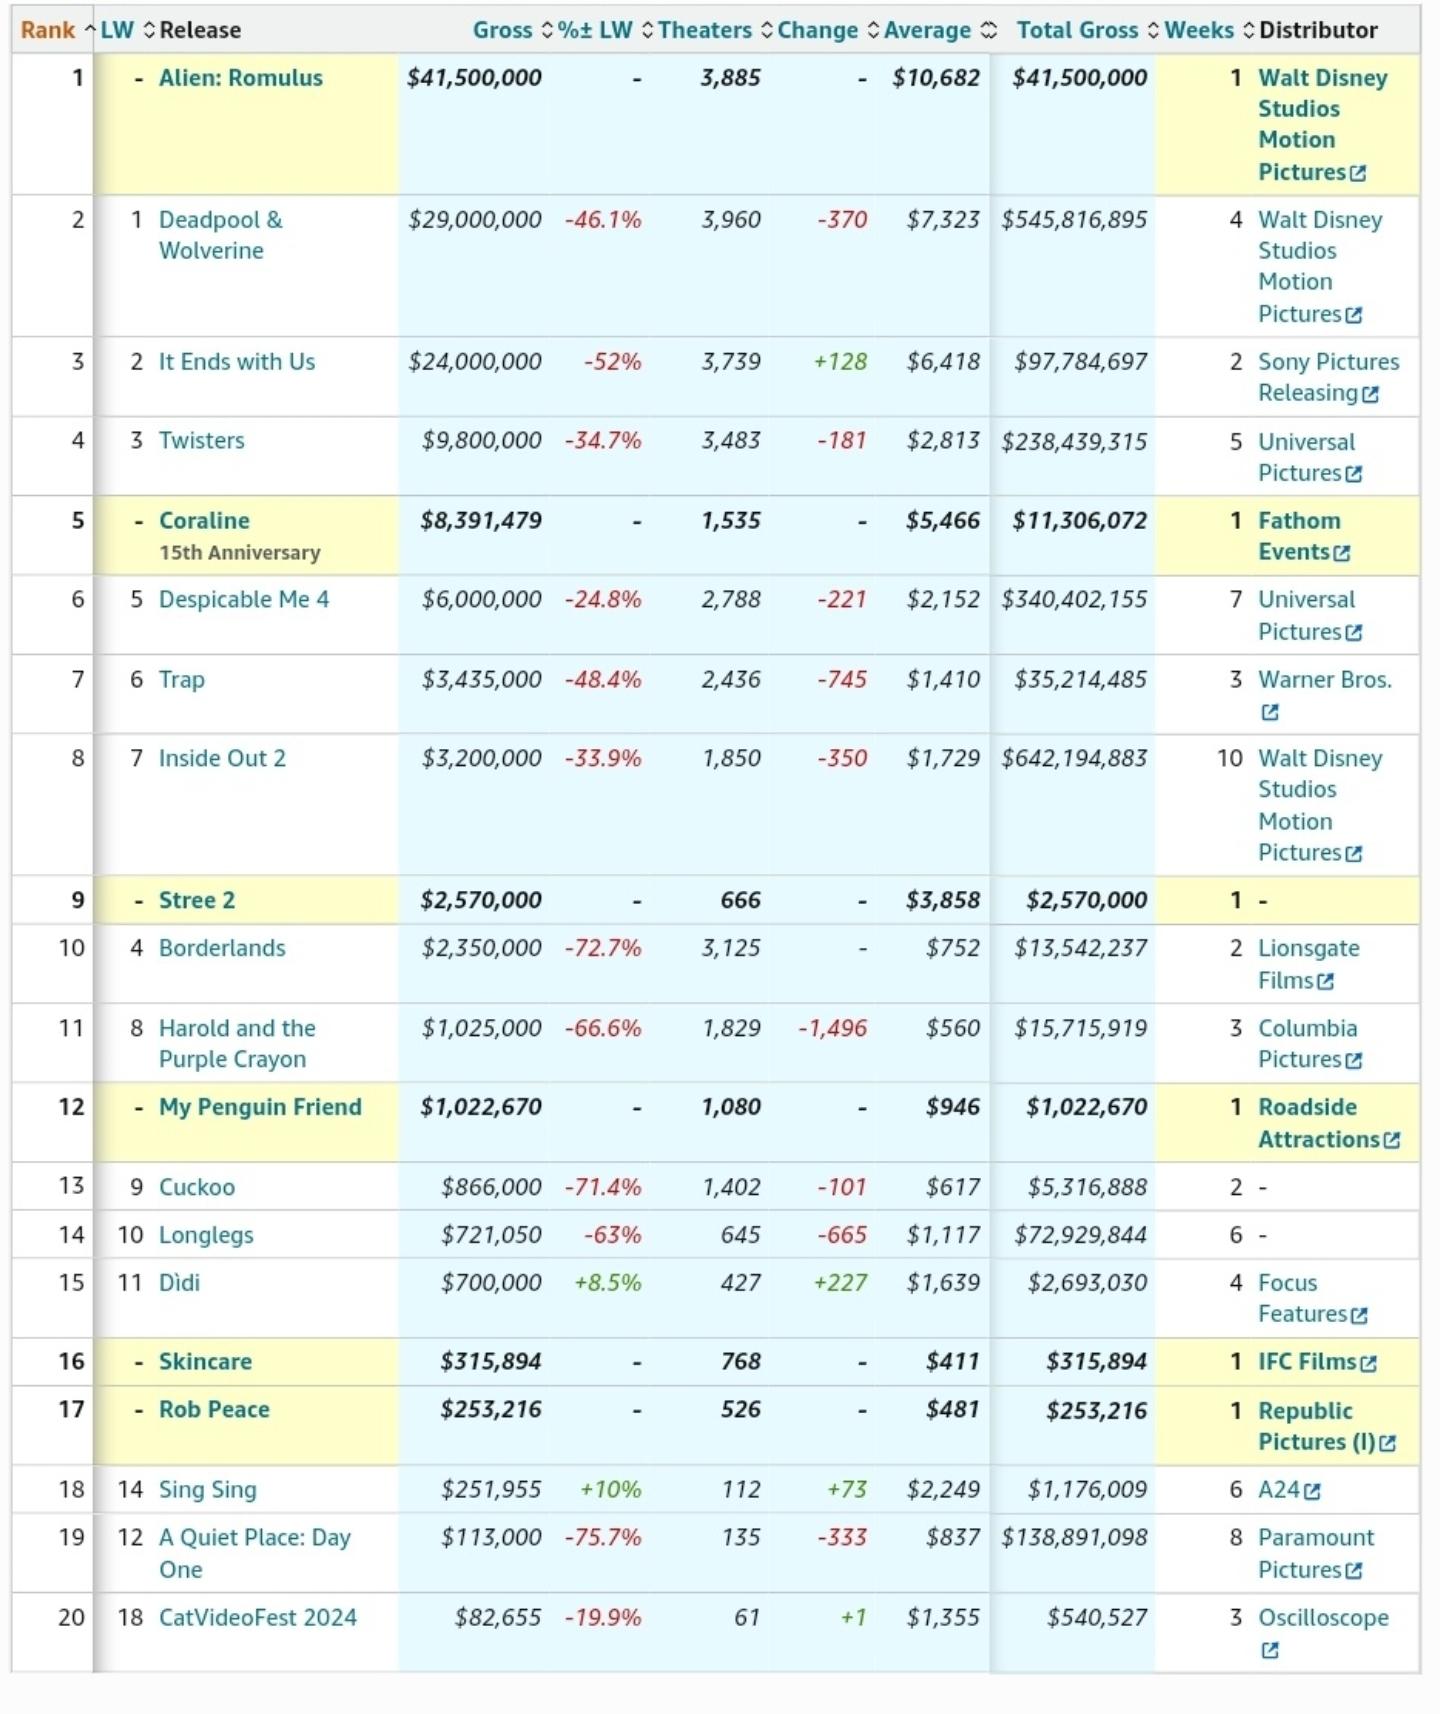The height and width of the screenshot is (1714, 1440).
Task: Sort by the LW column header
Action: click(128, 30)
